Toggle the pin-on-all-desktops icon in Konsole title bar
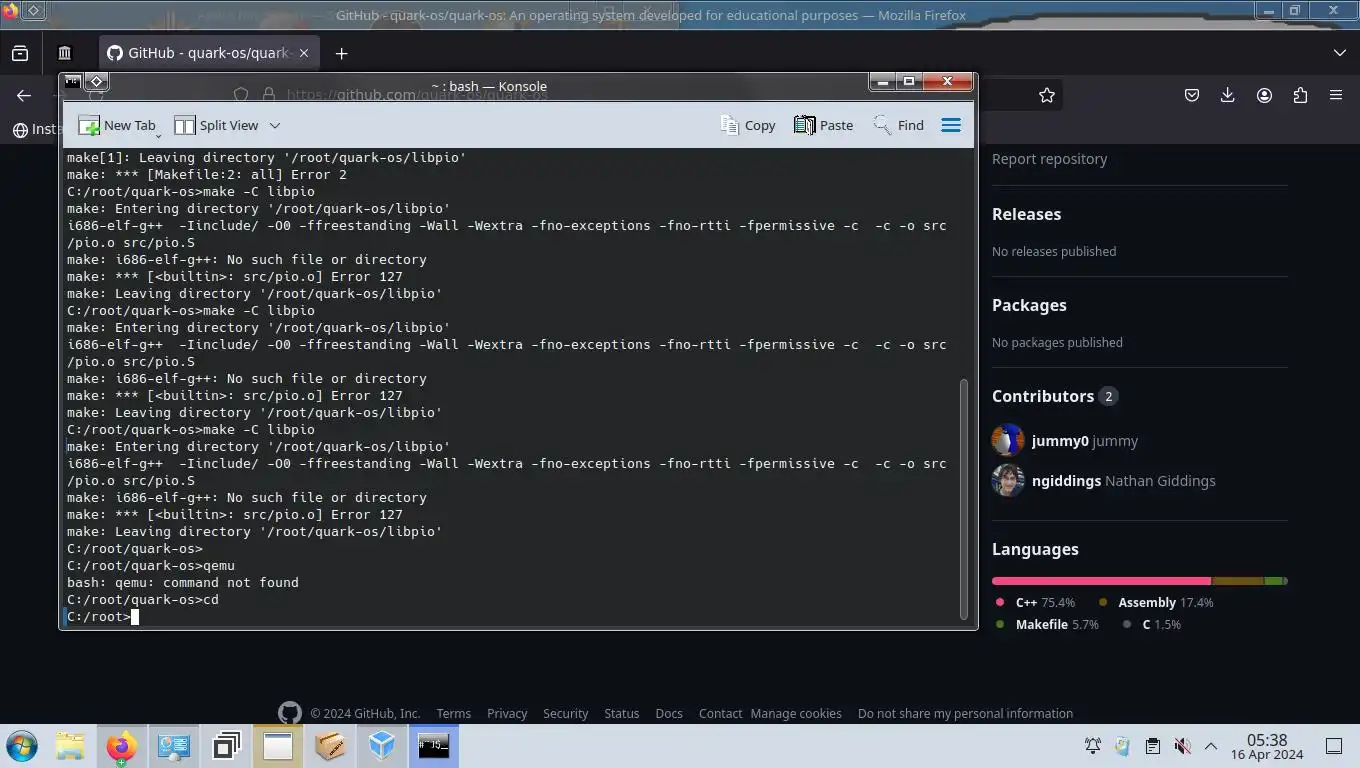1360x768 pixels. coord(97,82)
